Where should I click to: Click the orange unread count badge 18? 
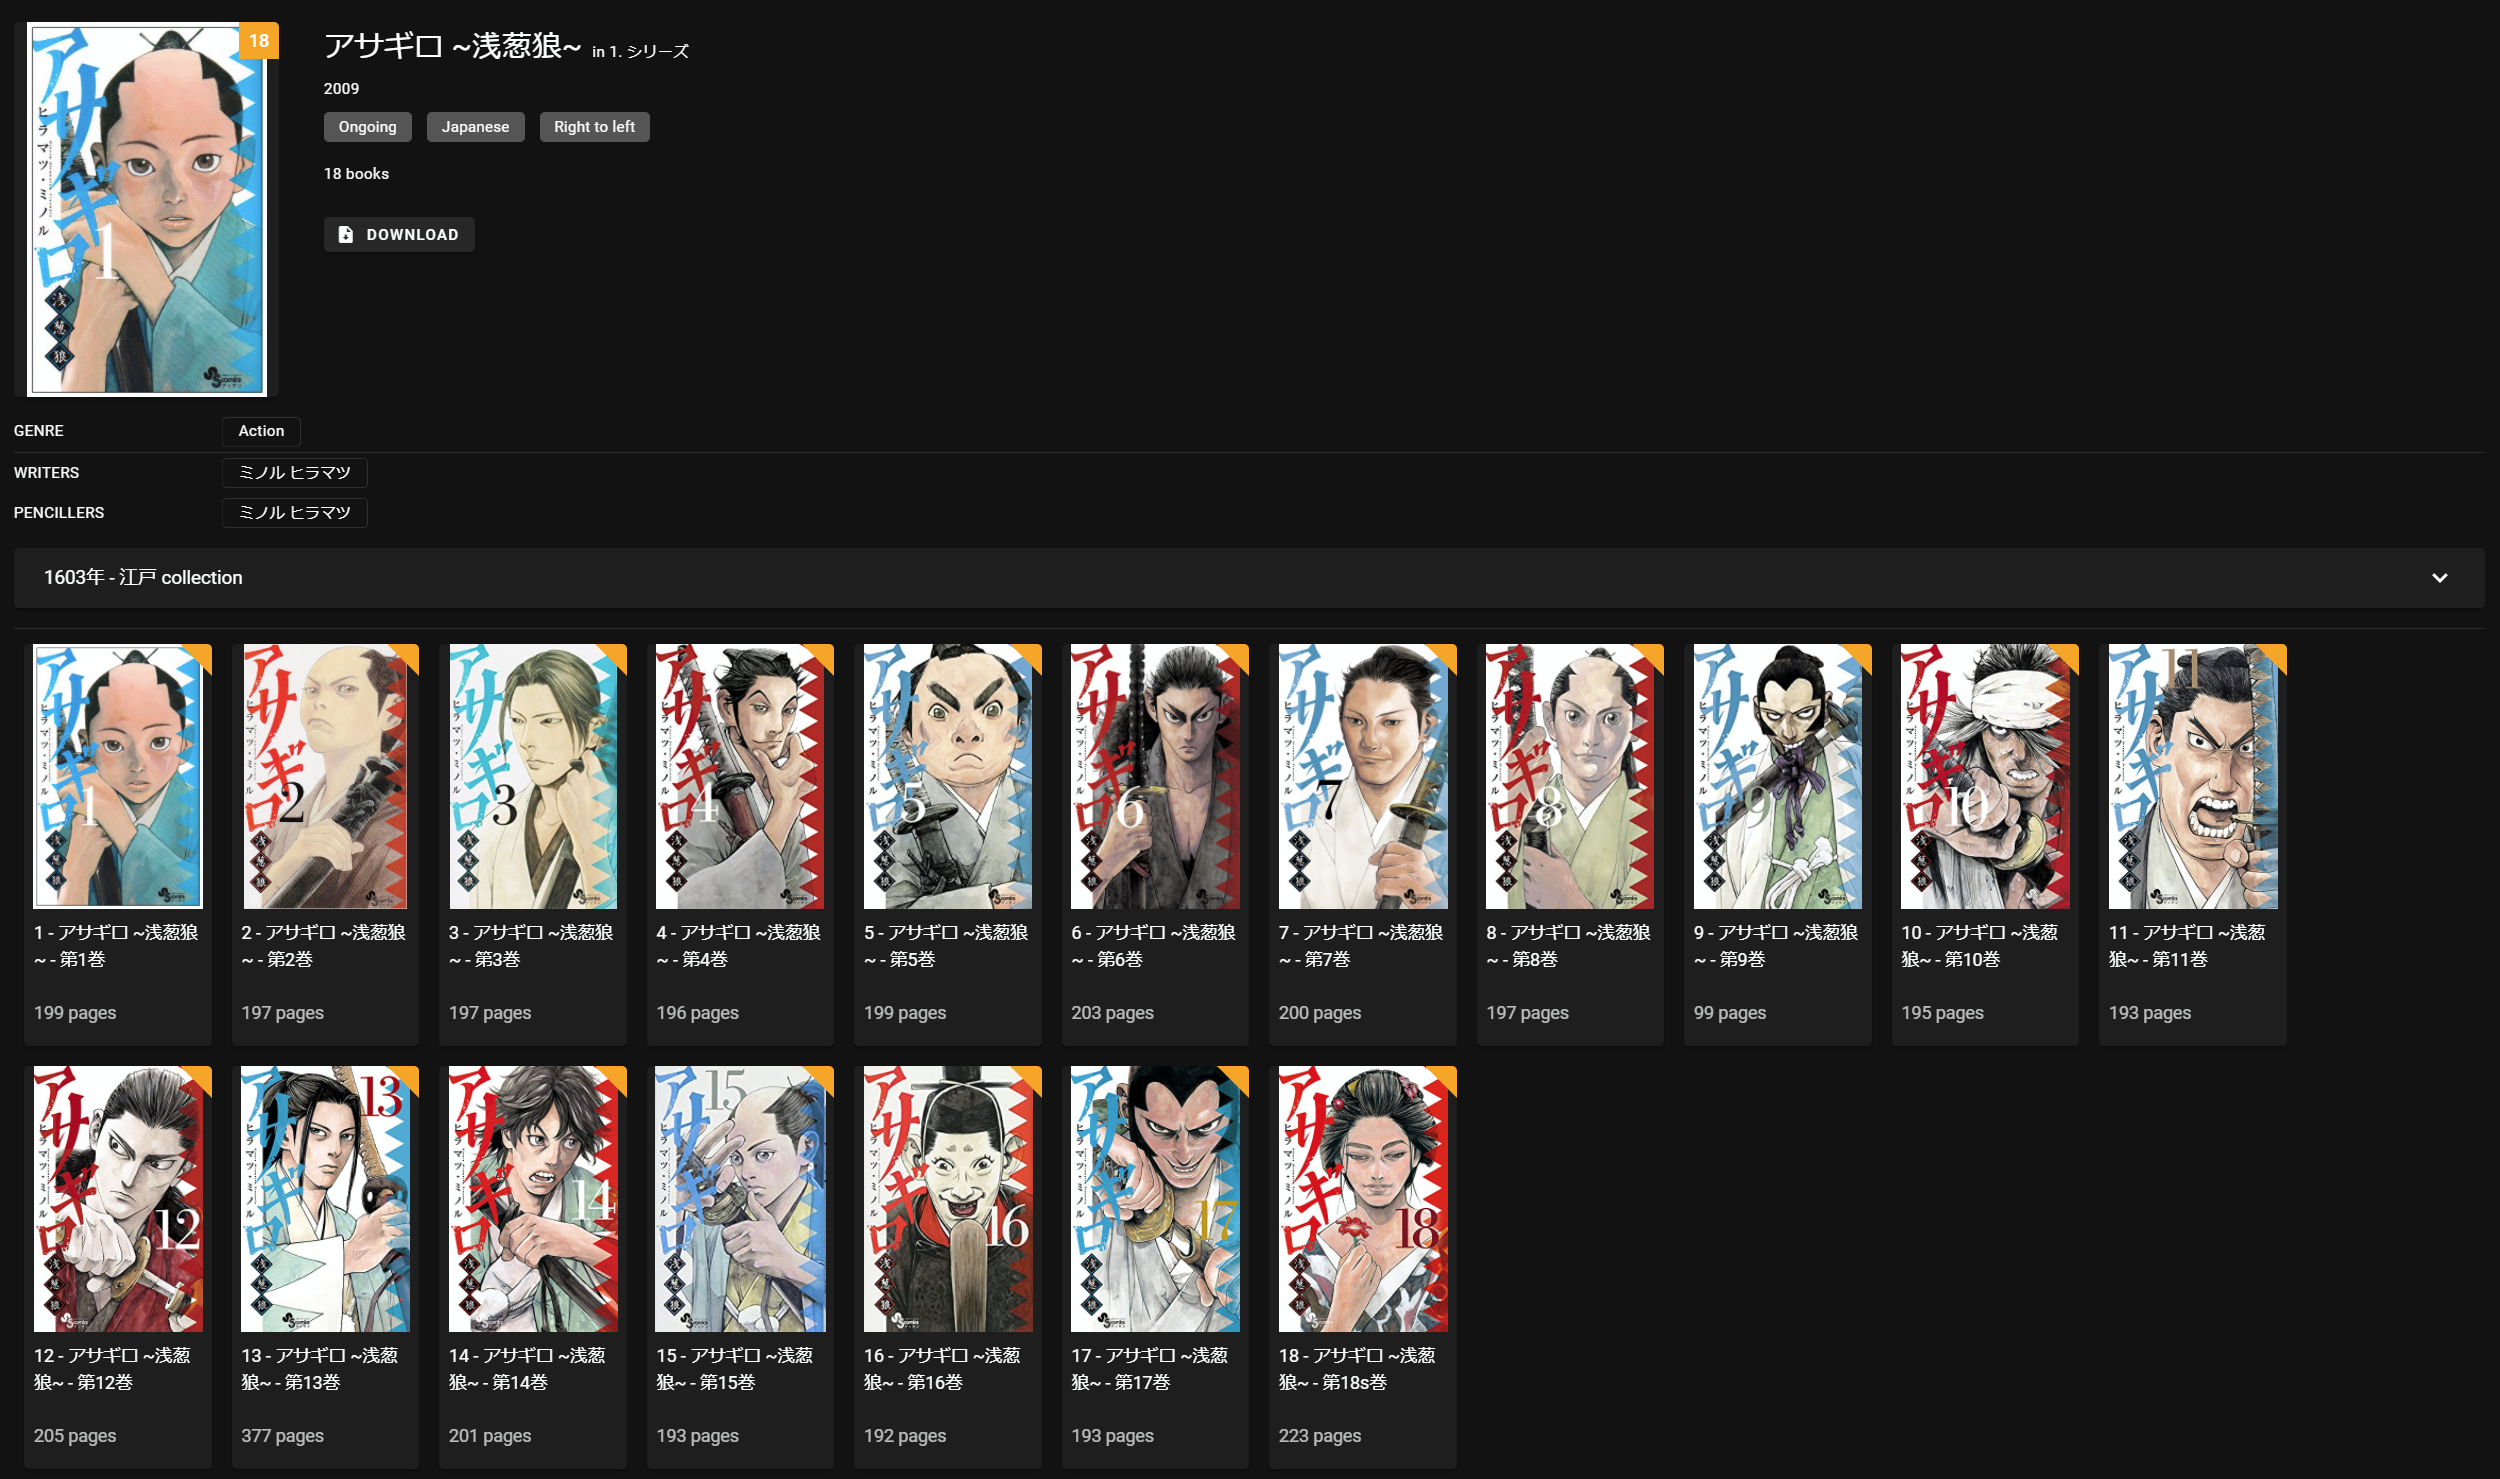pos(259,41)
